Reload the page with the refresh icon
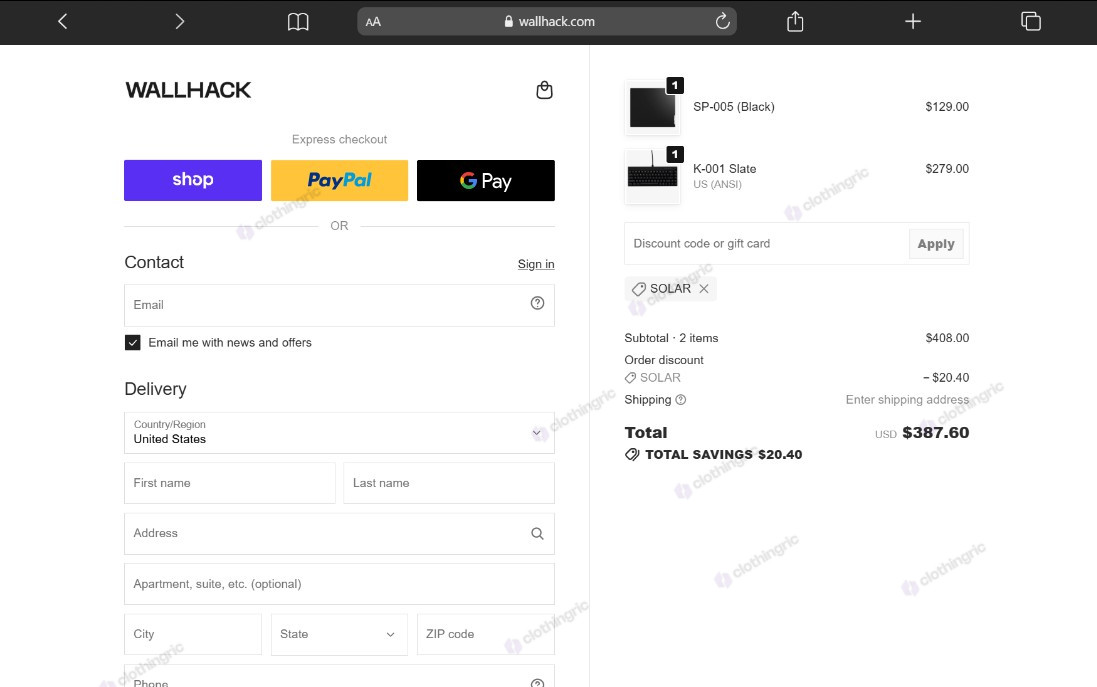 pyautogui.click(x=722, y=22)
